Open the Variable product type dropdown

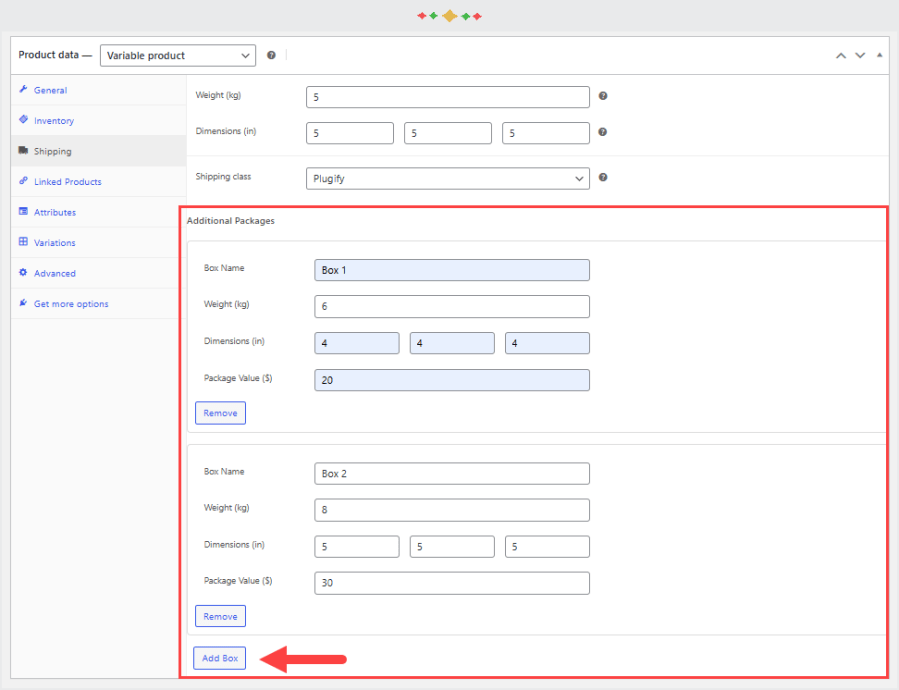click(x=177, y=55)
